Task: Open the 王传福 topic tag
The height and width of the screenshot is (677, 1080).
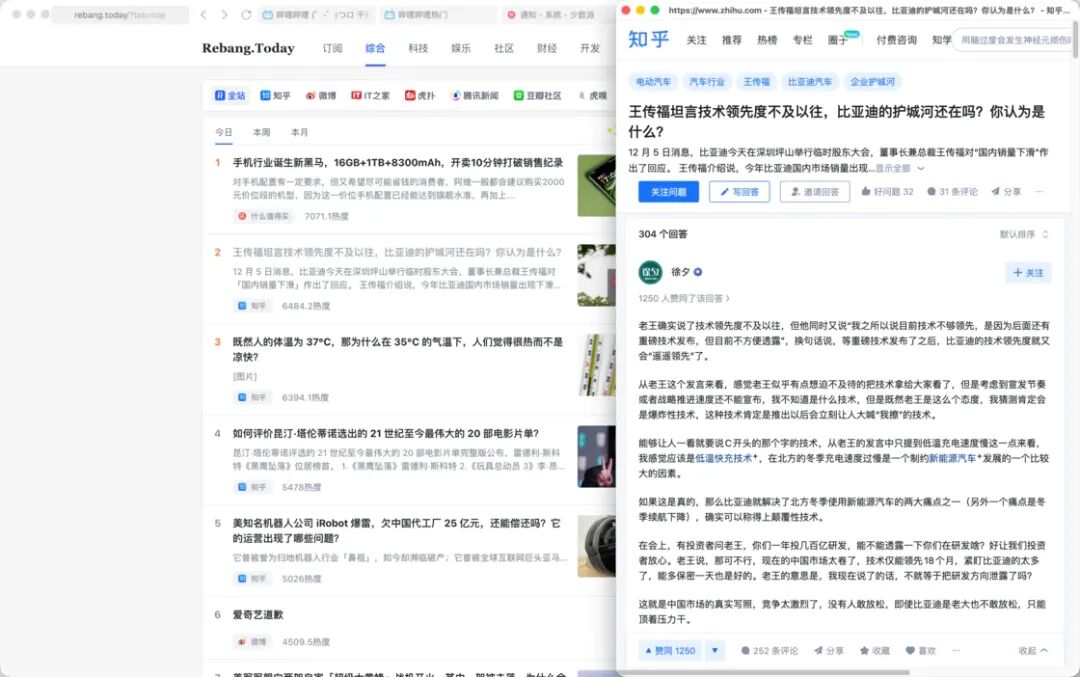Action: (756, 81)
